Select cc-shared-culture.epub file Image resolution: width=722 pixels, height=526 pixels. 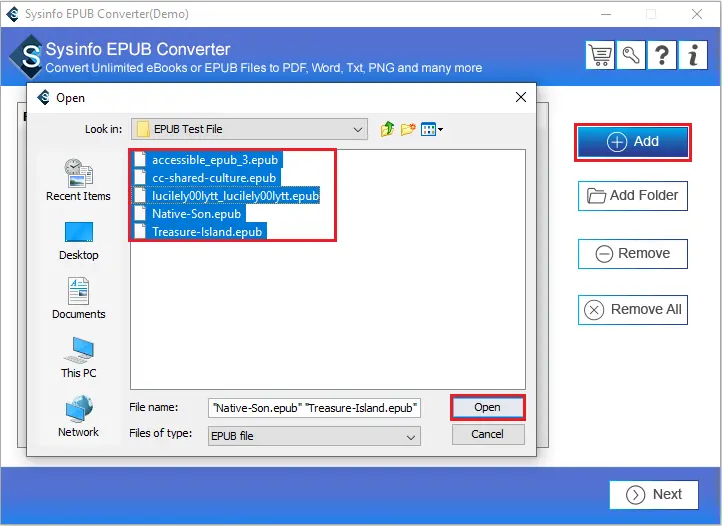206,178
